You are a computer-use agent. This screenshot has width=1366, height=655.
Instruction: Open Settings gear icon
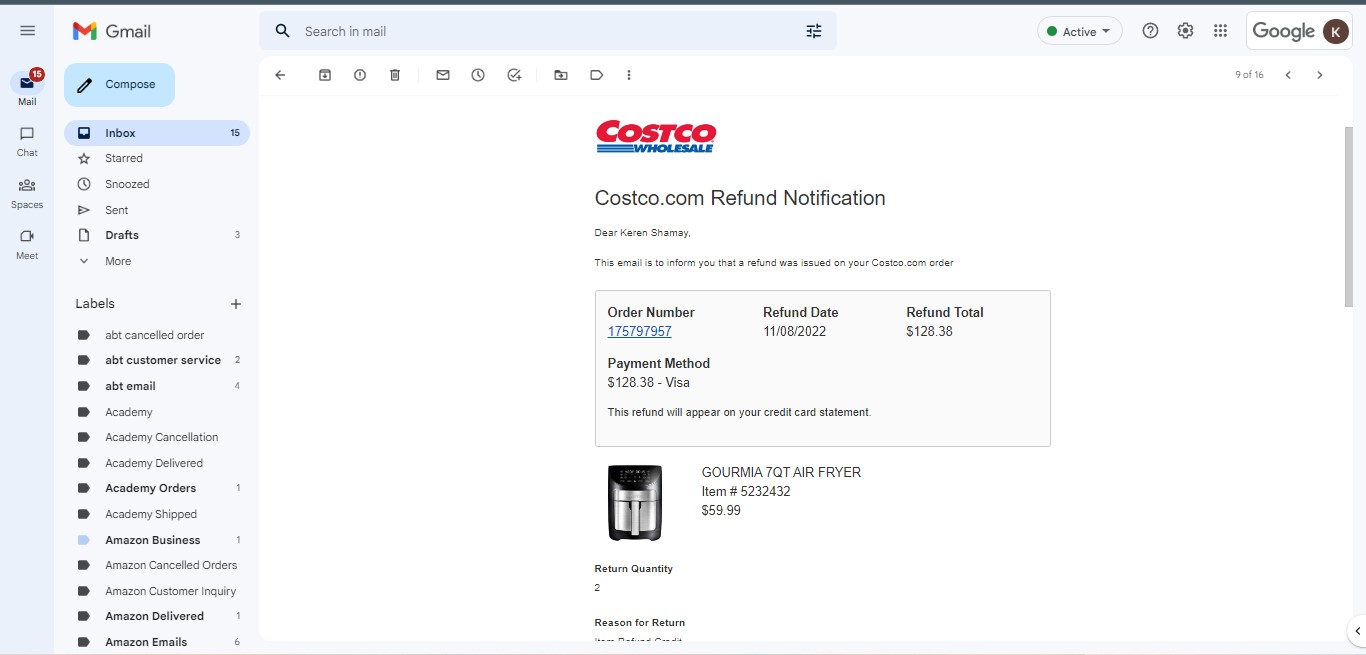pyautogui.click(x=1185, y=31)
